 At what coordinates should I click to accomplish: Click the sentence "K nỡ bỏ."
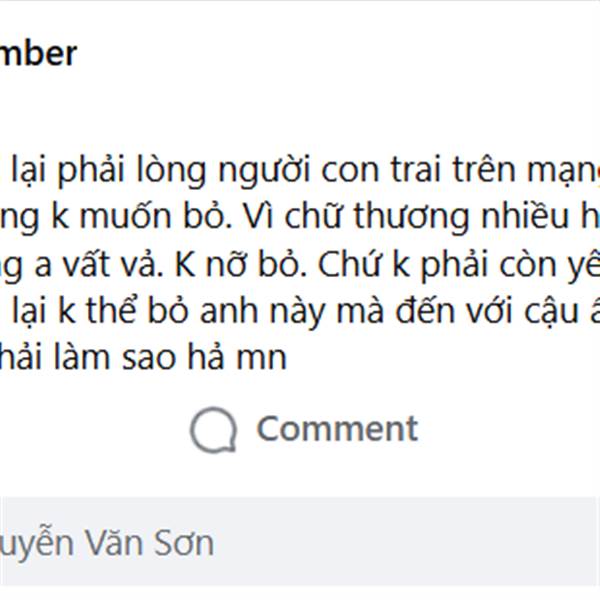coord(235,263)
